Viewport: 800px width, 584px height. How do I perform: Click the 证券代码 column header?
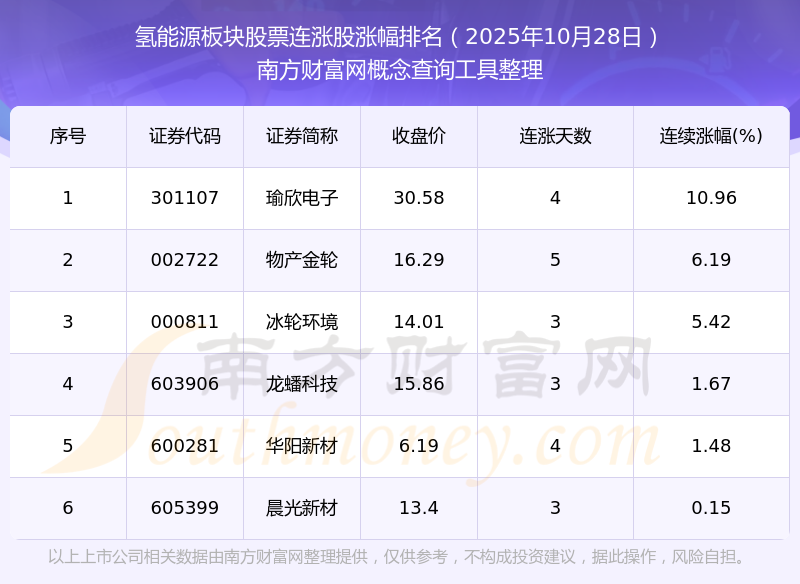[x=185, y=136]
